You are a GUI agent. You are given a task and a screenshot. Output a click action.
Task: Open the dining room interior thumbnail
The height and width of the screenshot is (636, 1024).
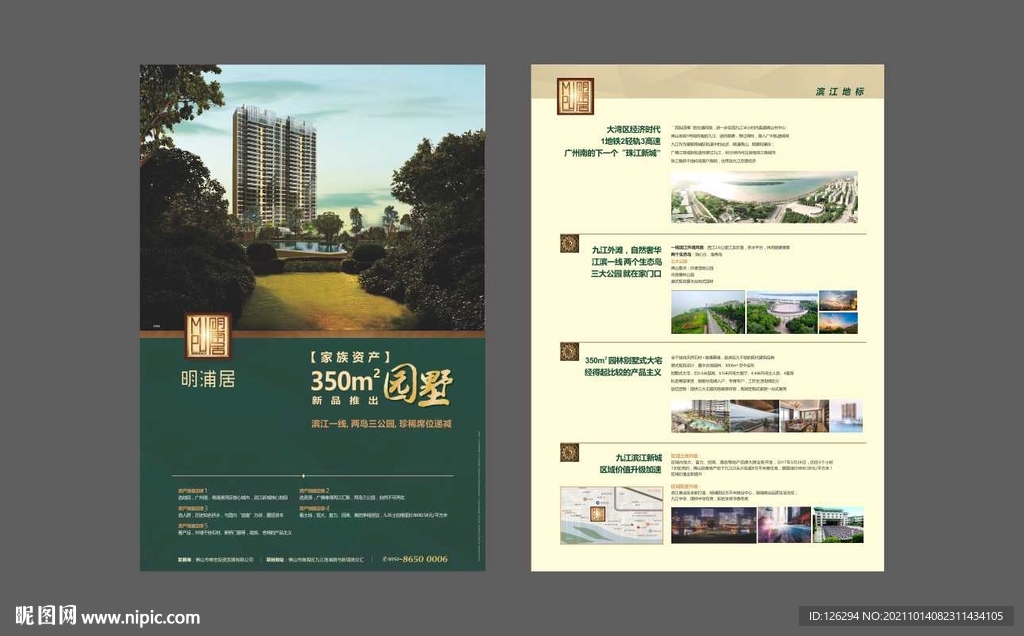(x=804, y=416)
